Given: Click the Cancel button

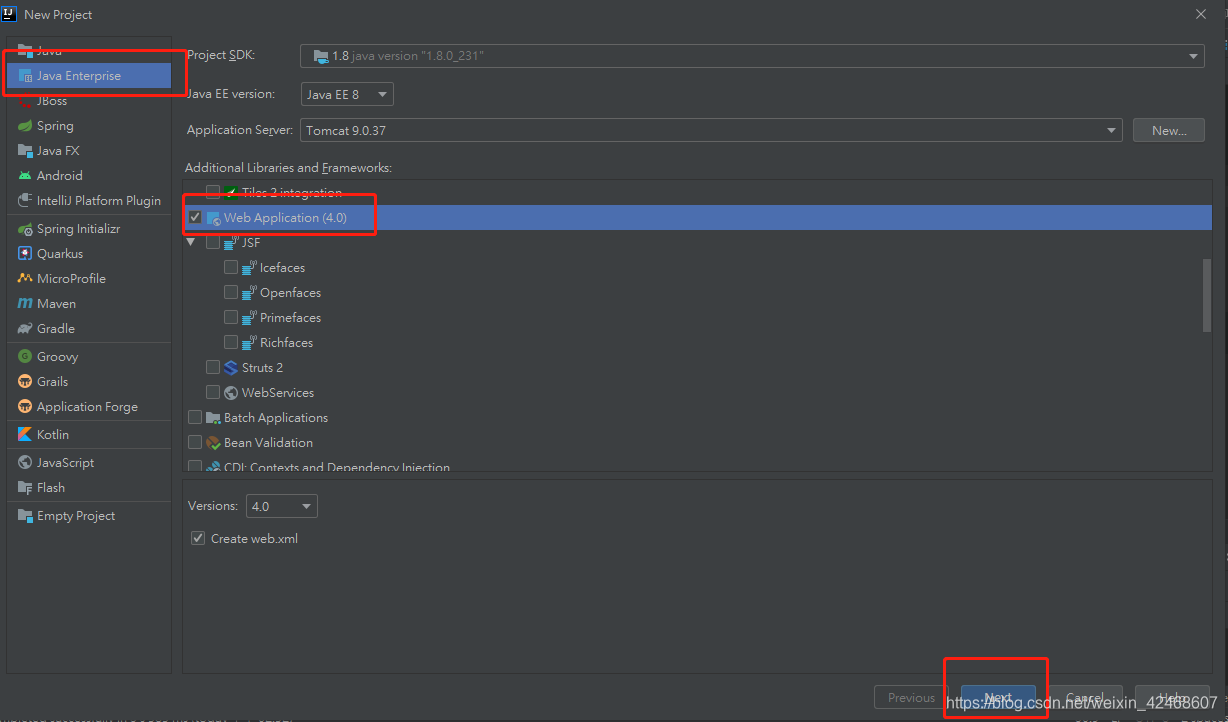Looking at the screenshot, I should click(1084, 698).
